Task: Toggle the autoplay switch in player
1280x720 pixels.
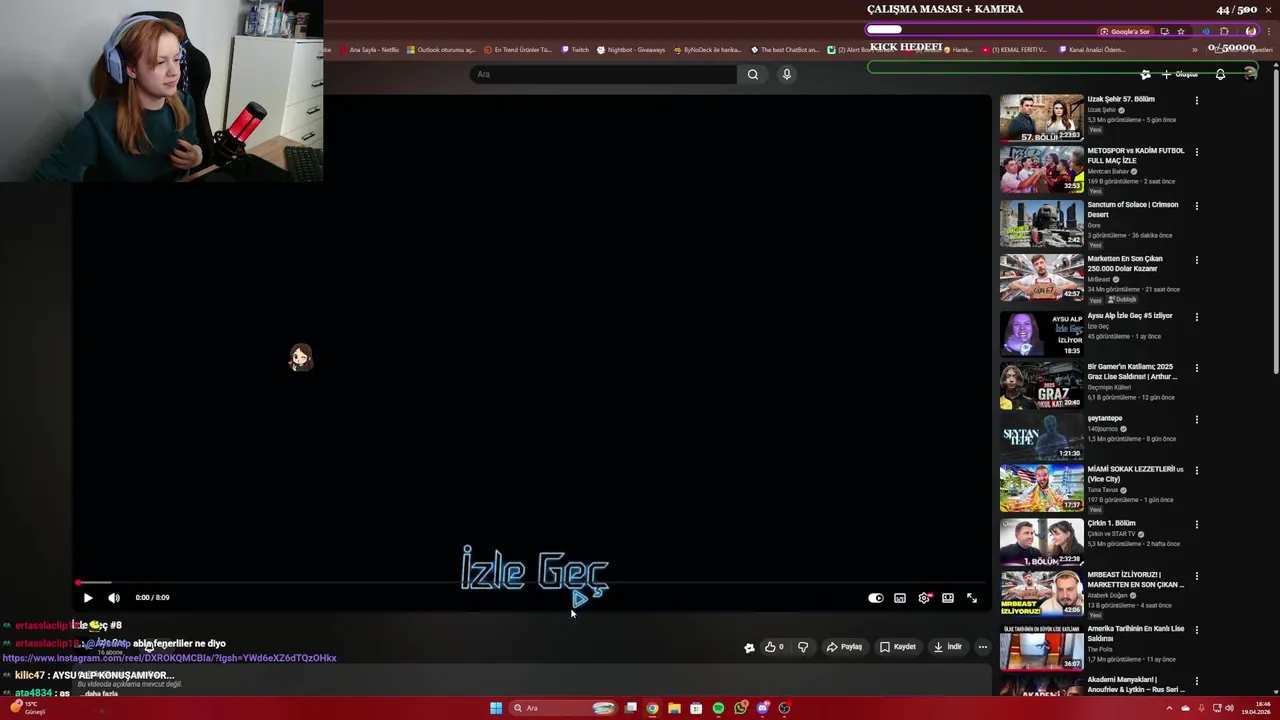Action: (x=876, y=598)
